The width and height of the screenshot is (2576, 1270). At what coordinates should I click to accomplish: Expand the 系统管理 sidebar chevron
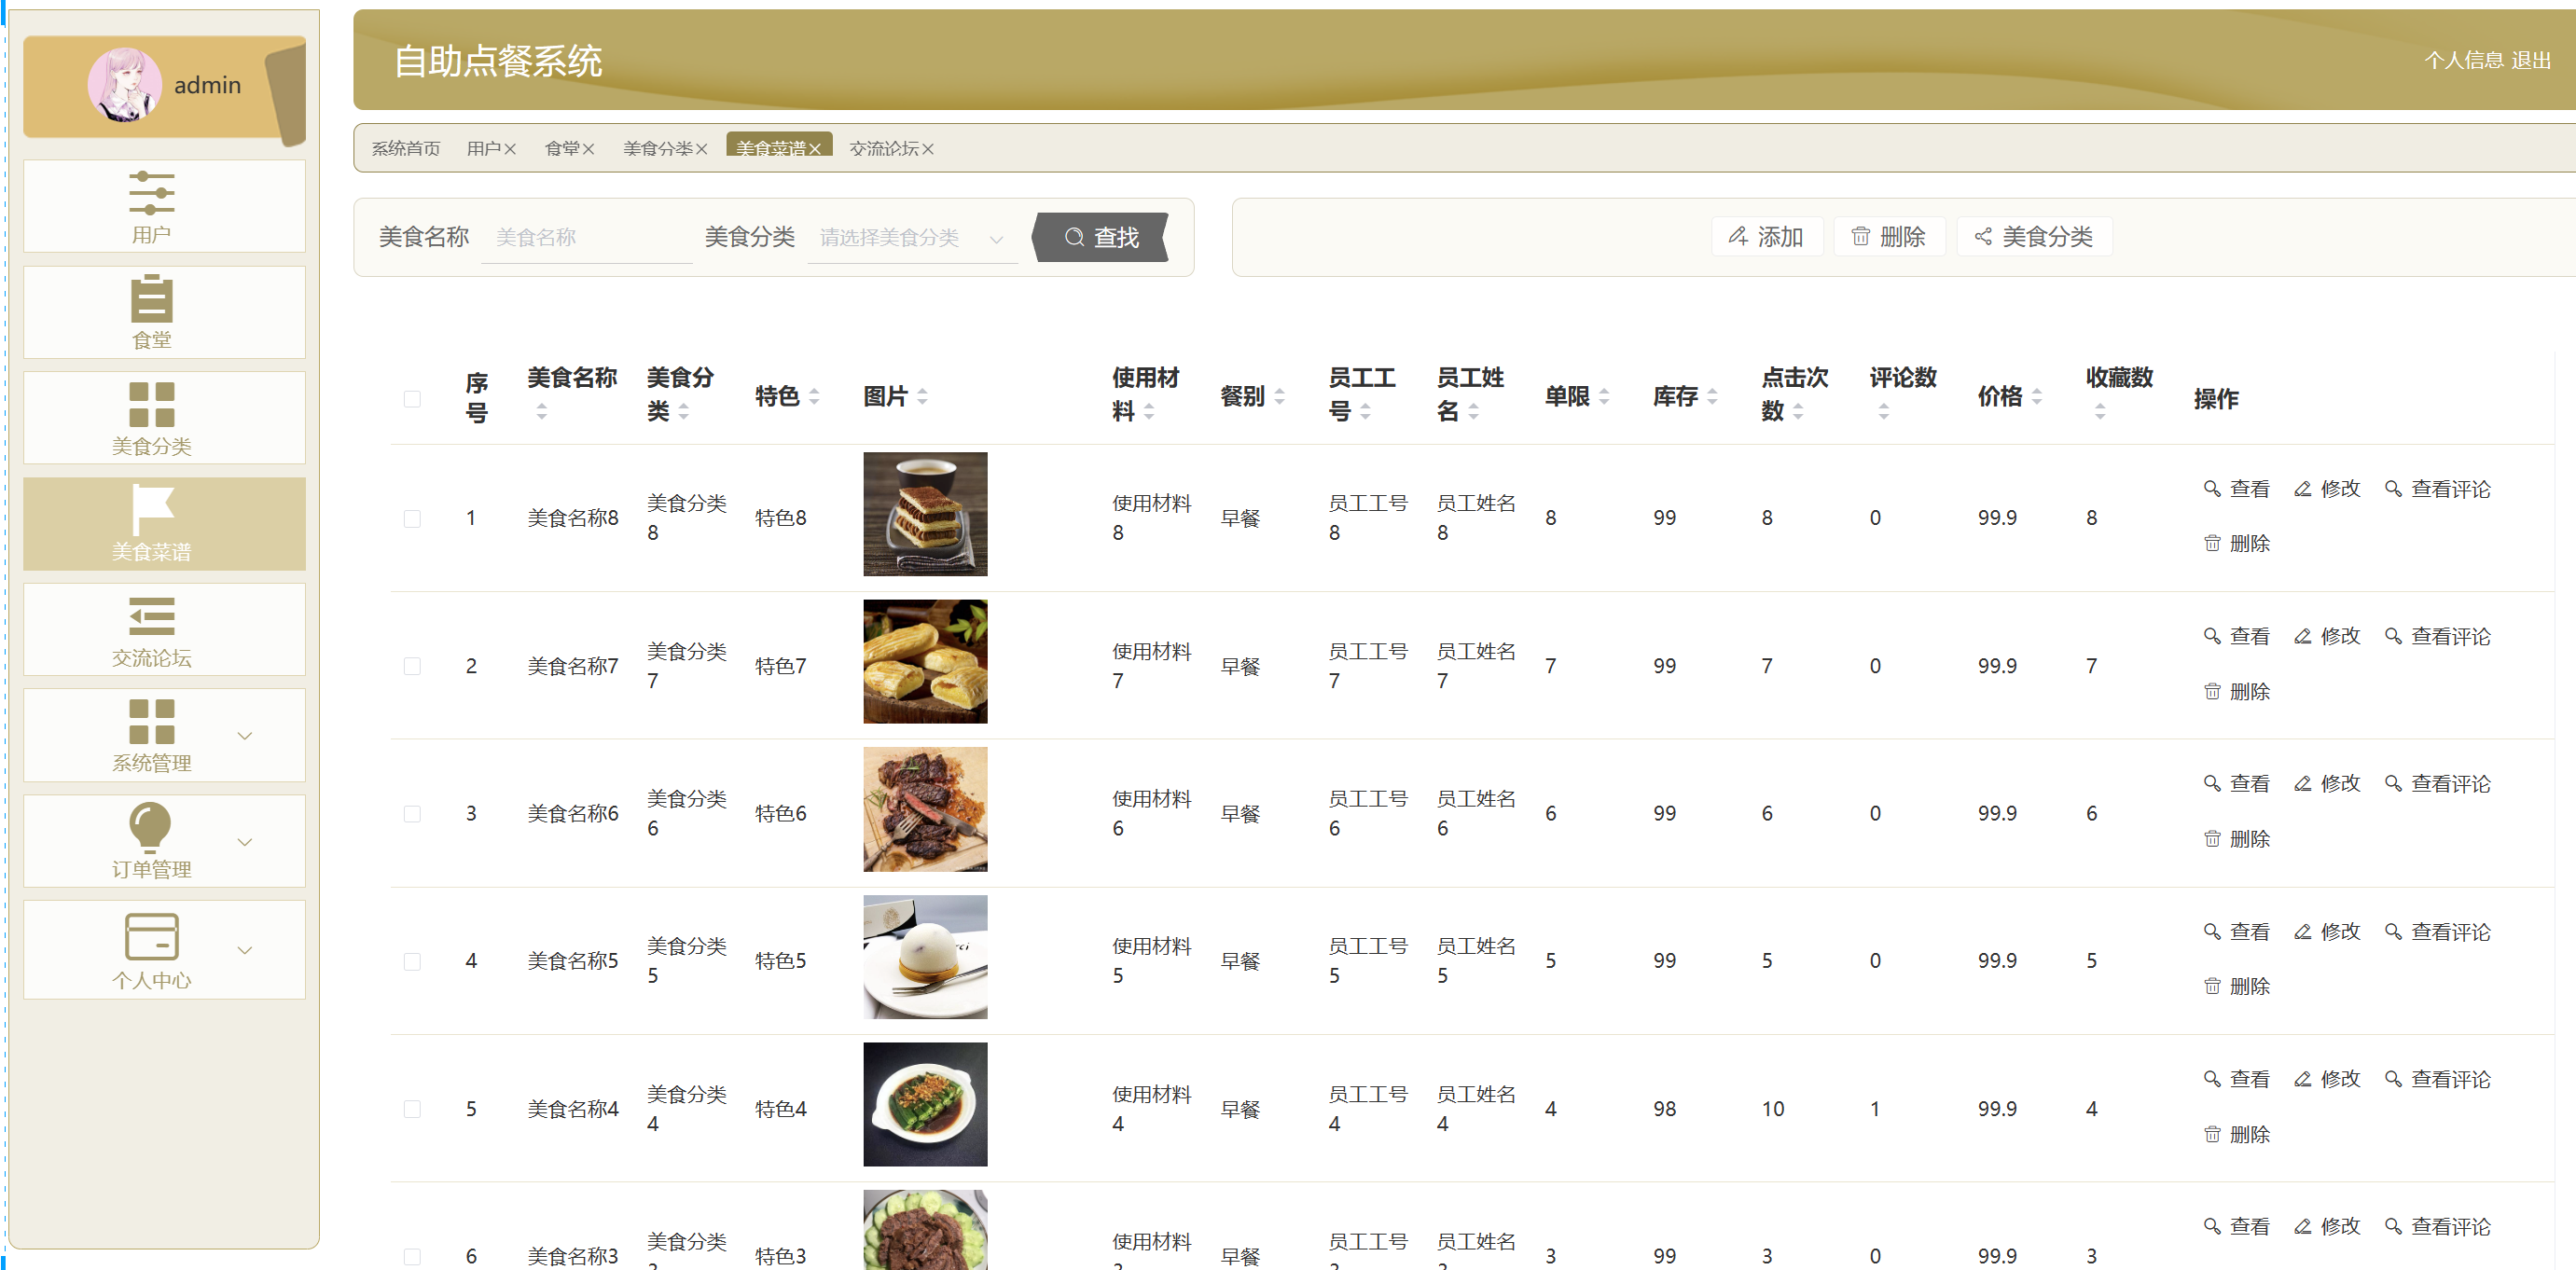point(245,736)
